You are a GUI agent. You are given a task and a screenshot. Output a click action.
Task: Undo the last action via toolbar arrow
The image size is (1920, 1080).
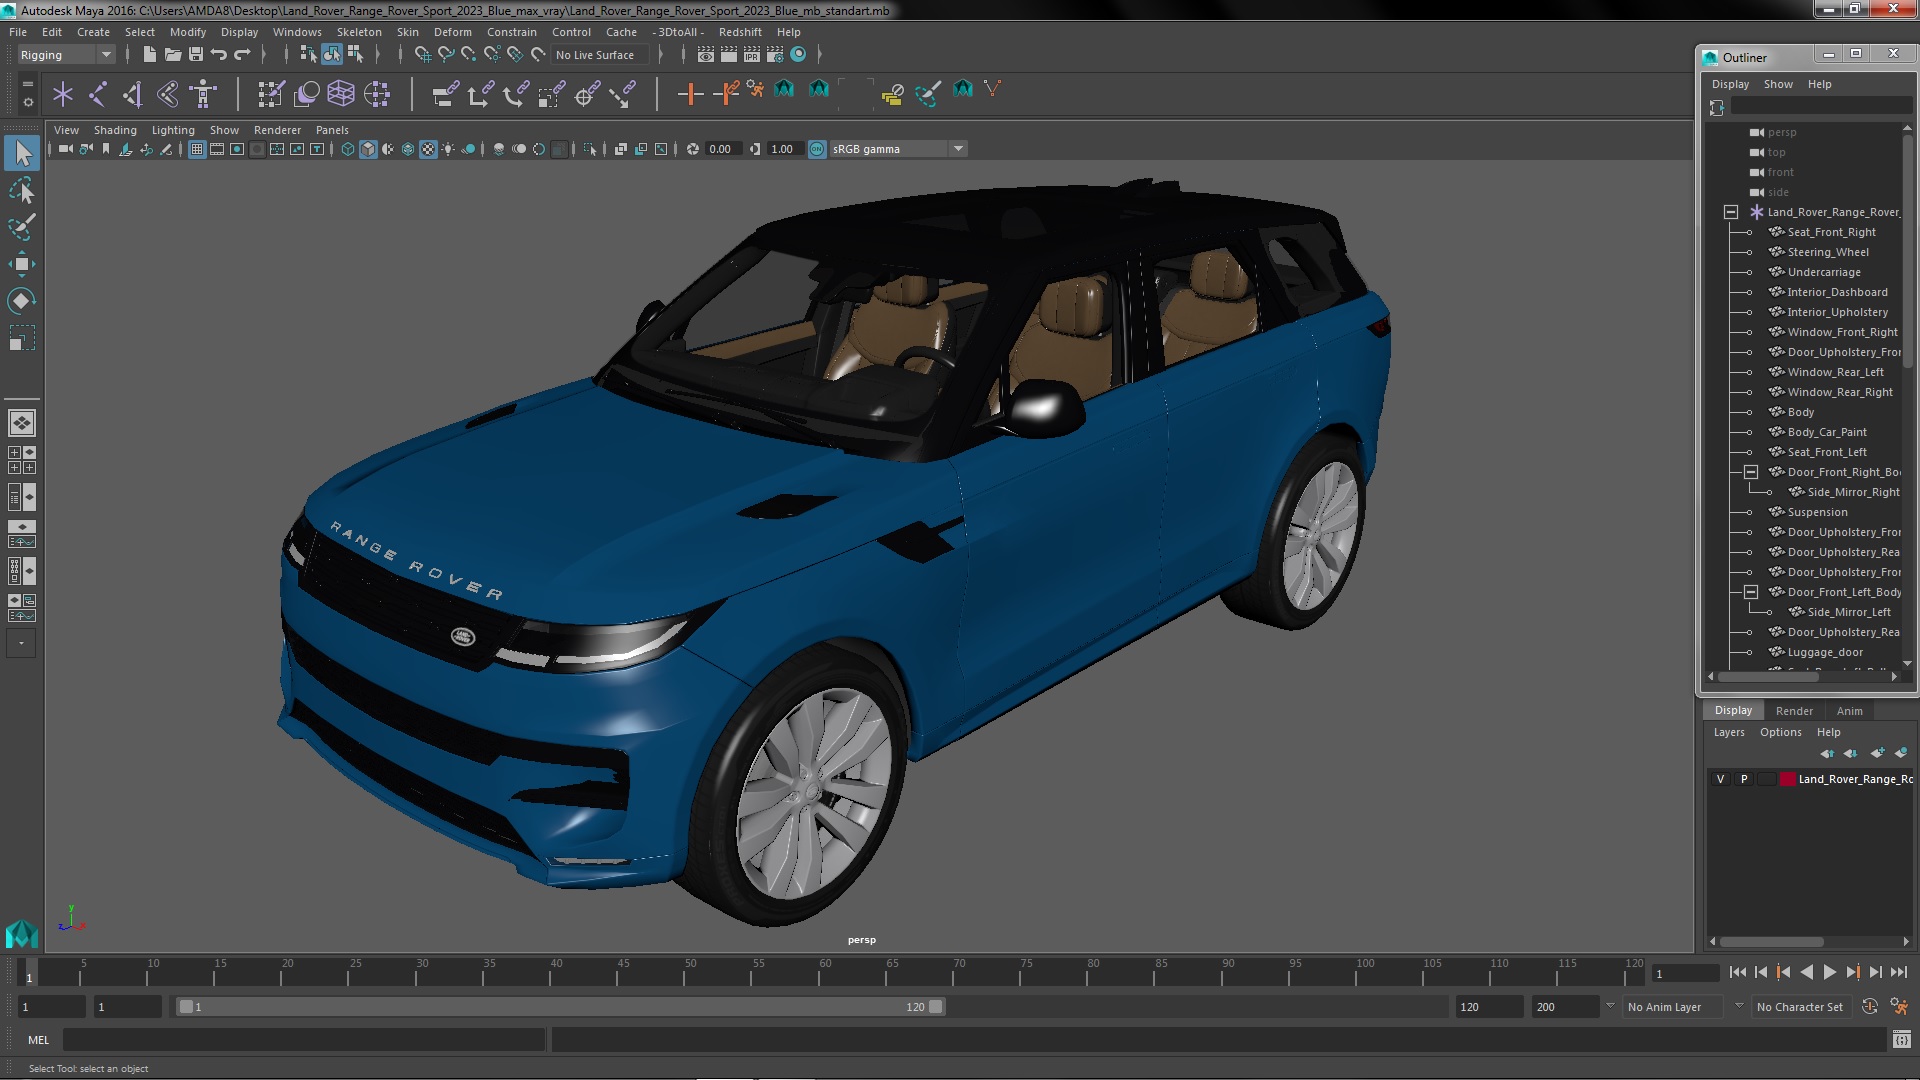click(219, 54)
